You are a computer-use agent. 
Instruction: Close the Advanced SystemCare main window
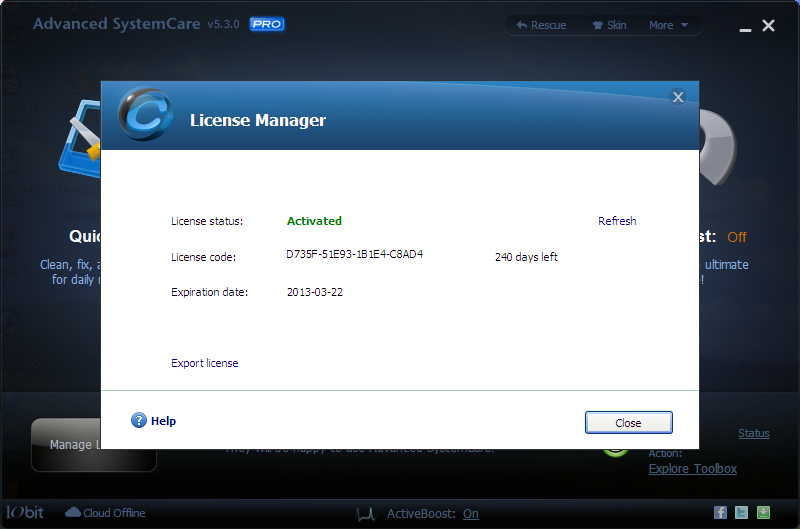click(768, 26)
